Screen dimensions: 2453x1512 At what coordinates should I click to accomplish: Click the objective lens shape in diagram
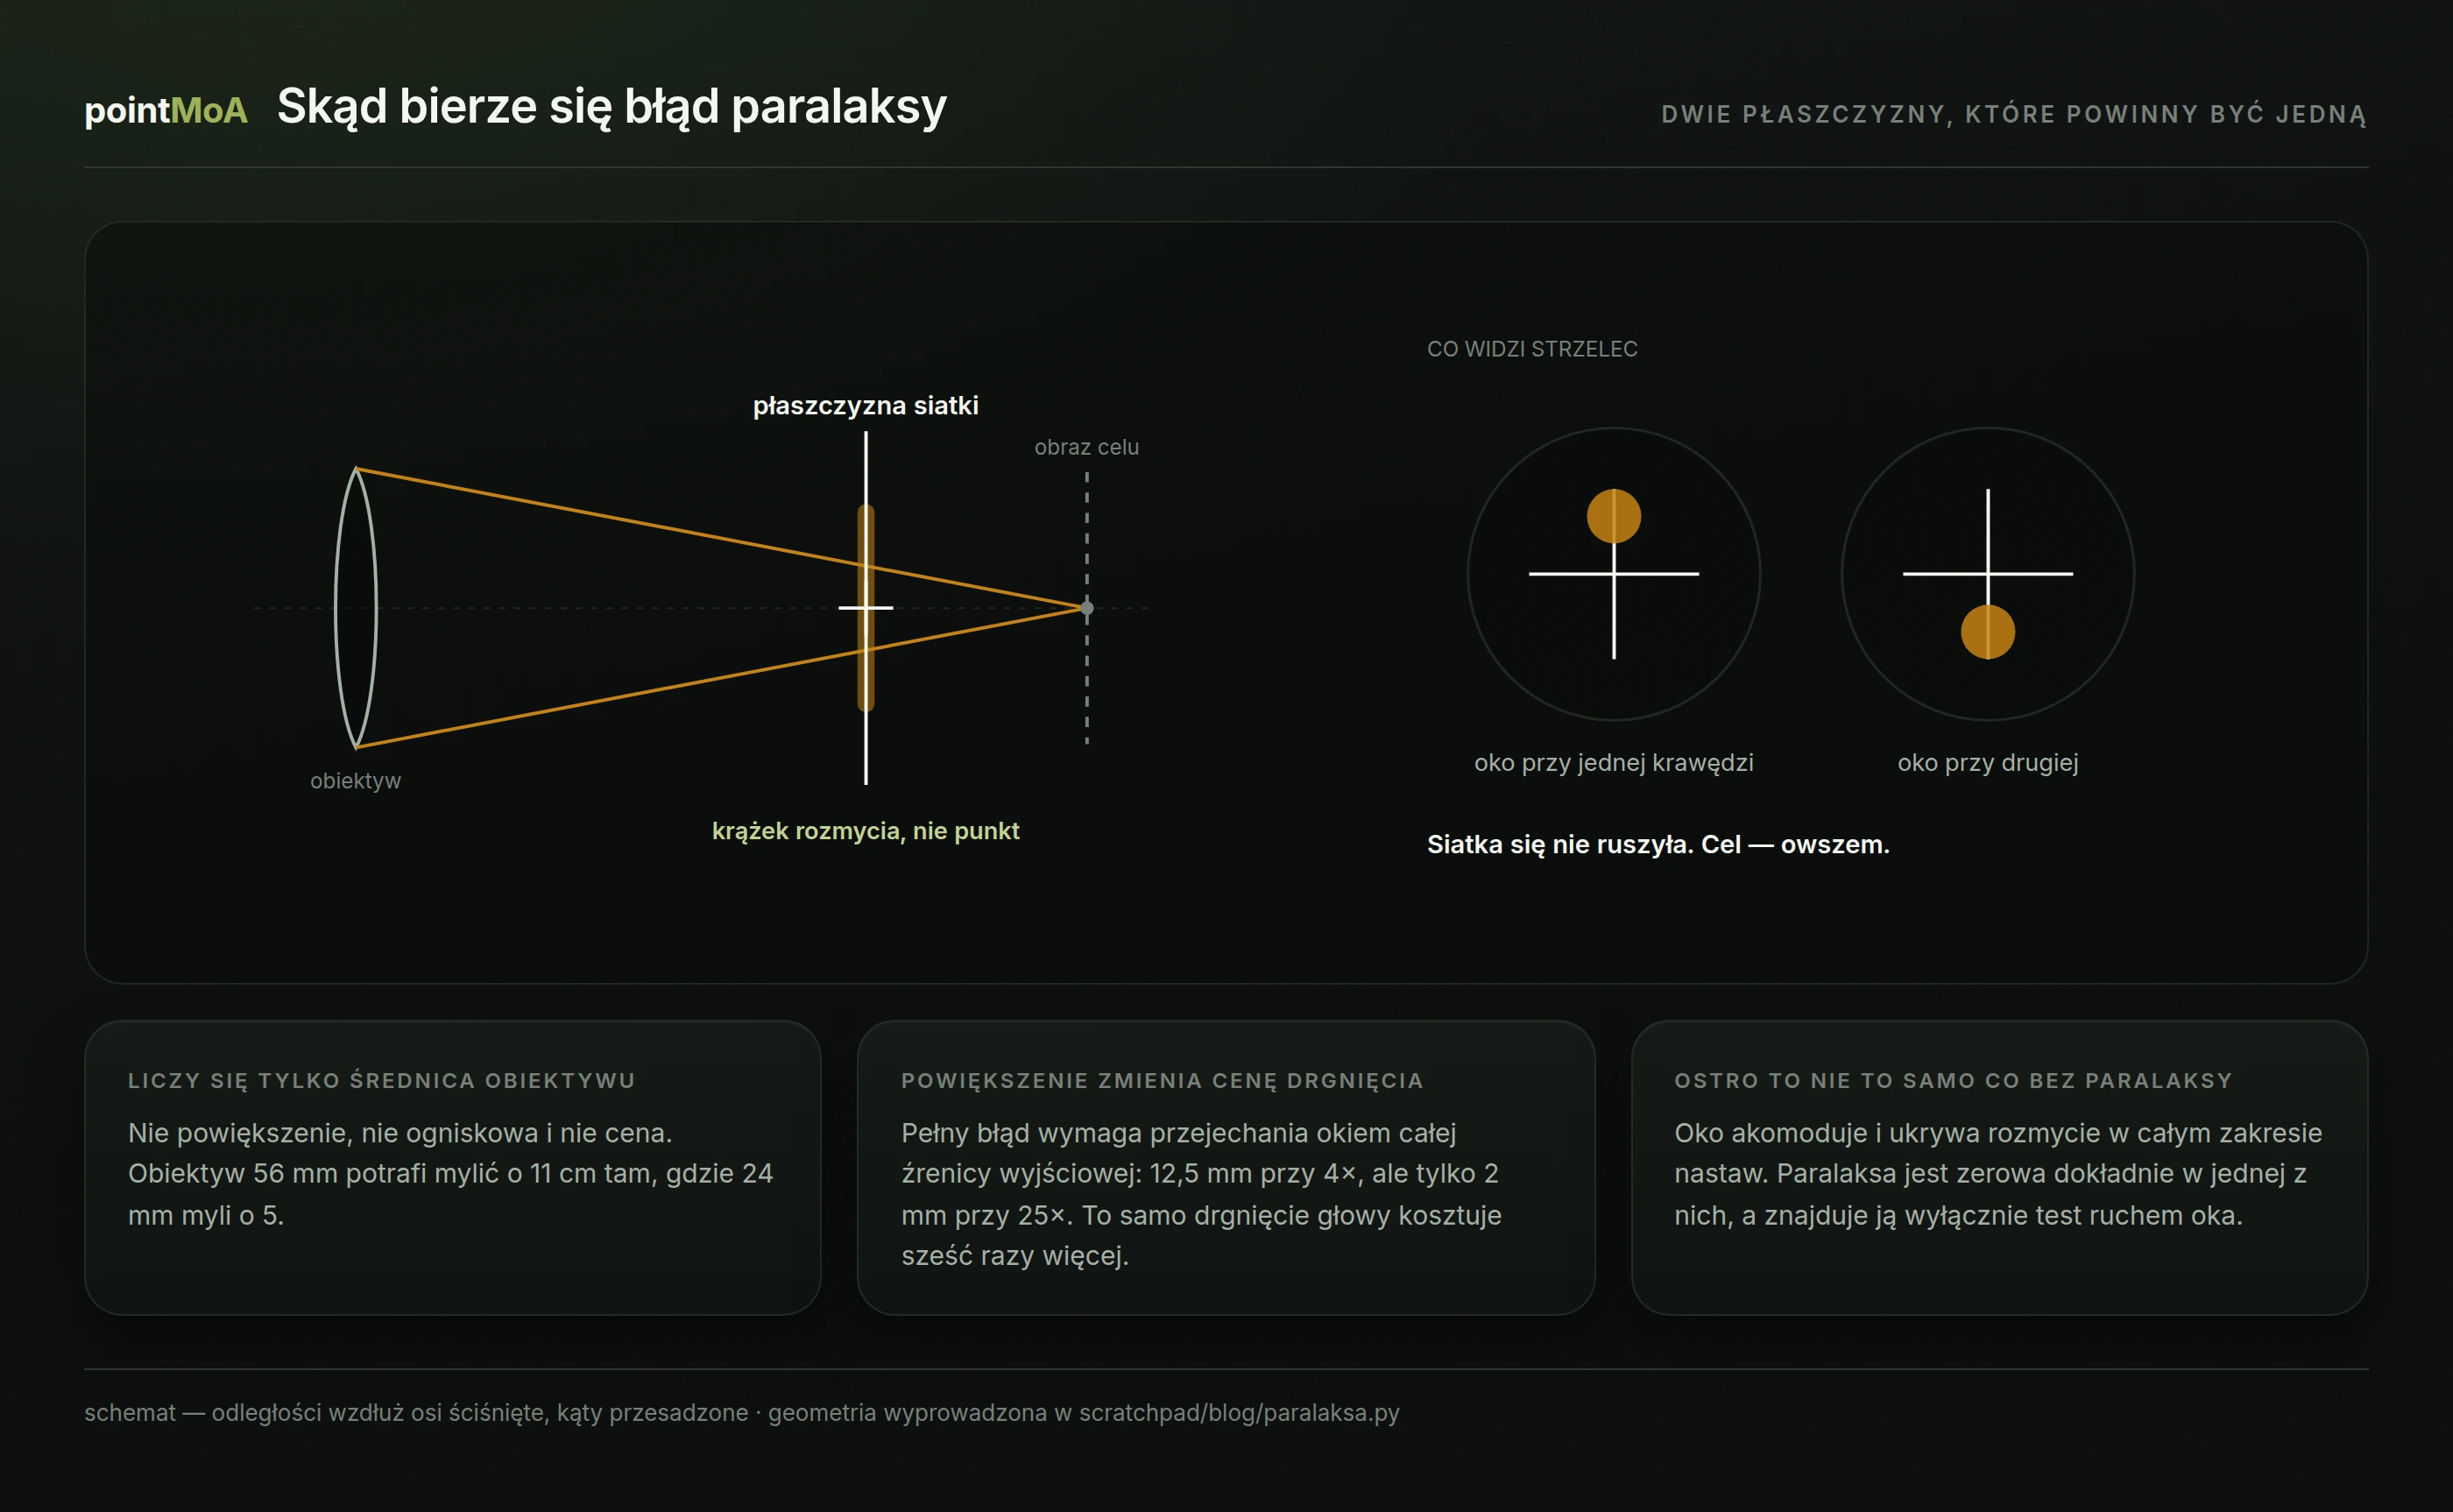(x=356, y=608)
